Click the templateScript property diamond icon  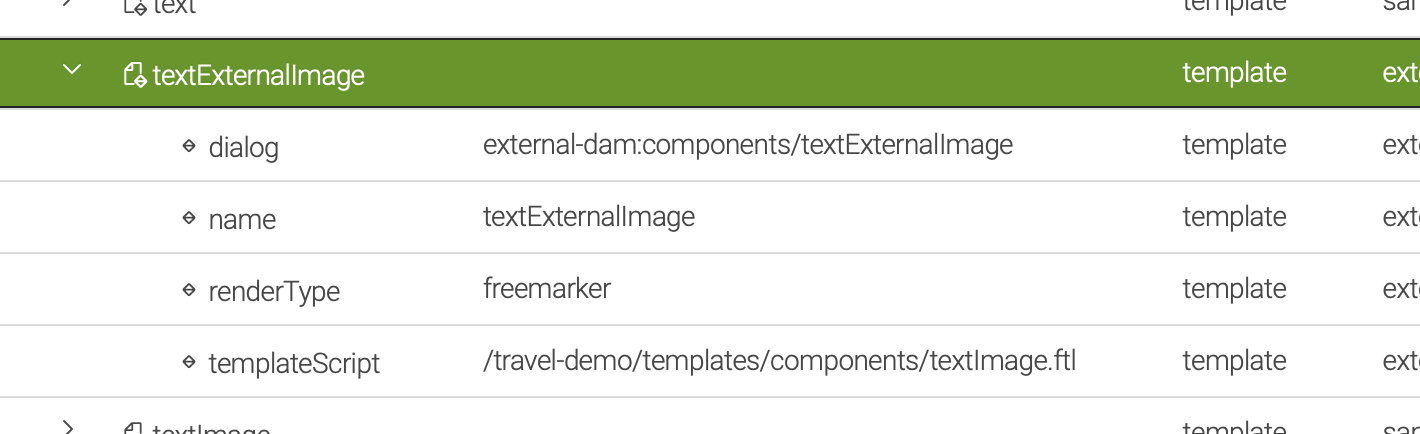tap(189, 362)
